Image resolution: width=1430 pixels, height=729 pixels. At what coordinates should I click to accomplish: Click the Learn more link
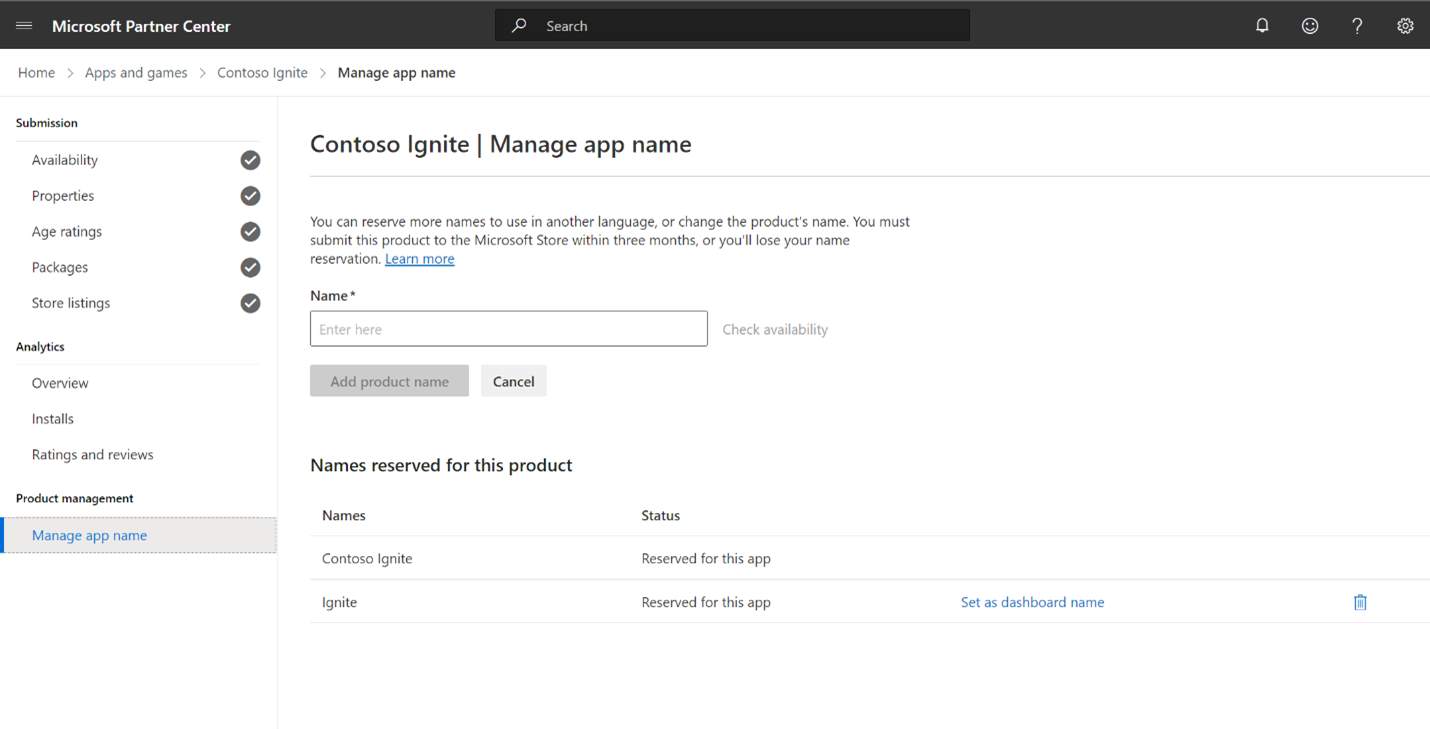point(419,259)
